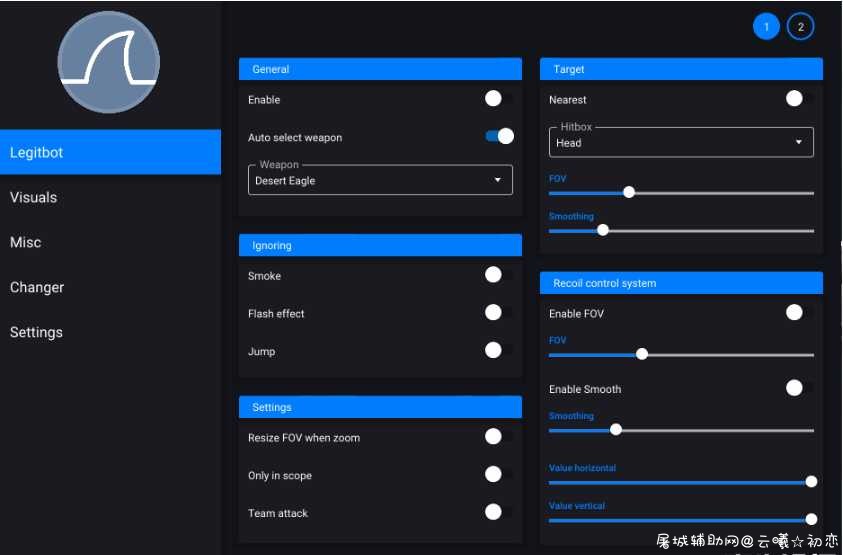Turn on Flash effect toggle

tap(498, 312)
